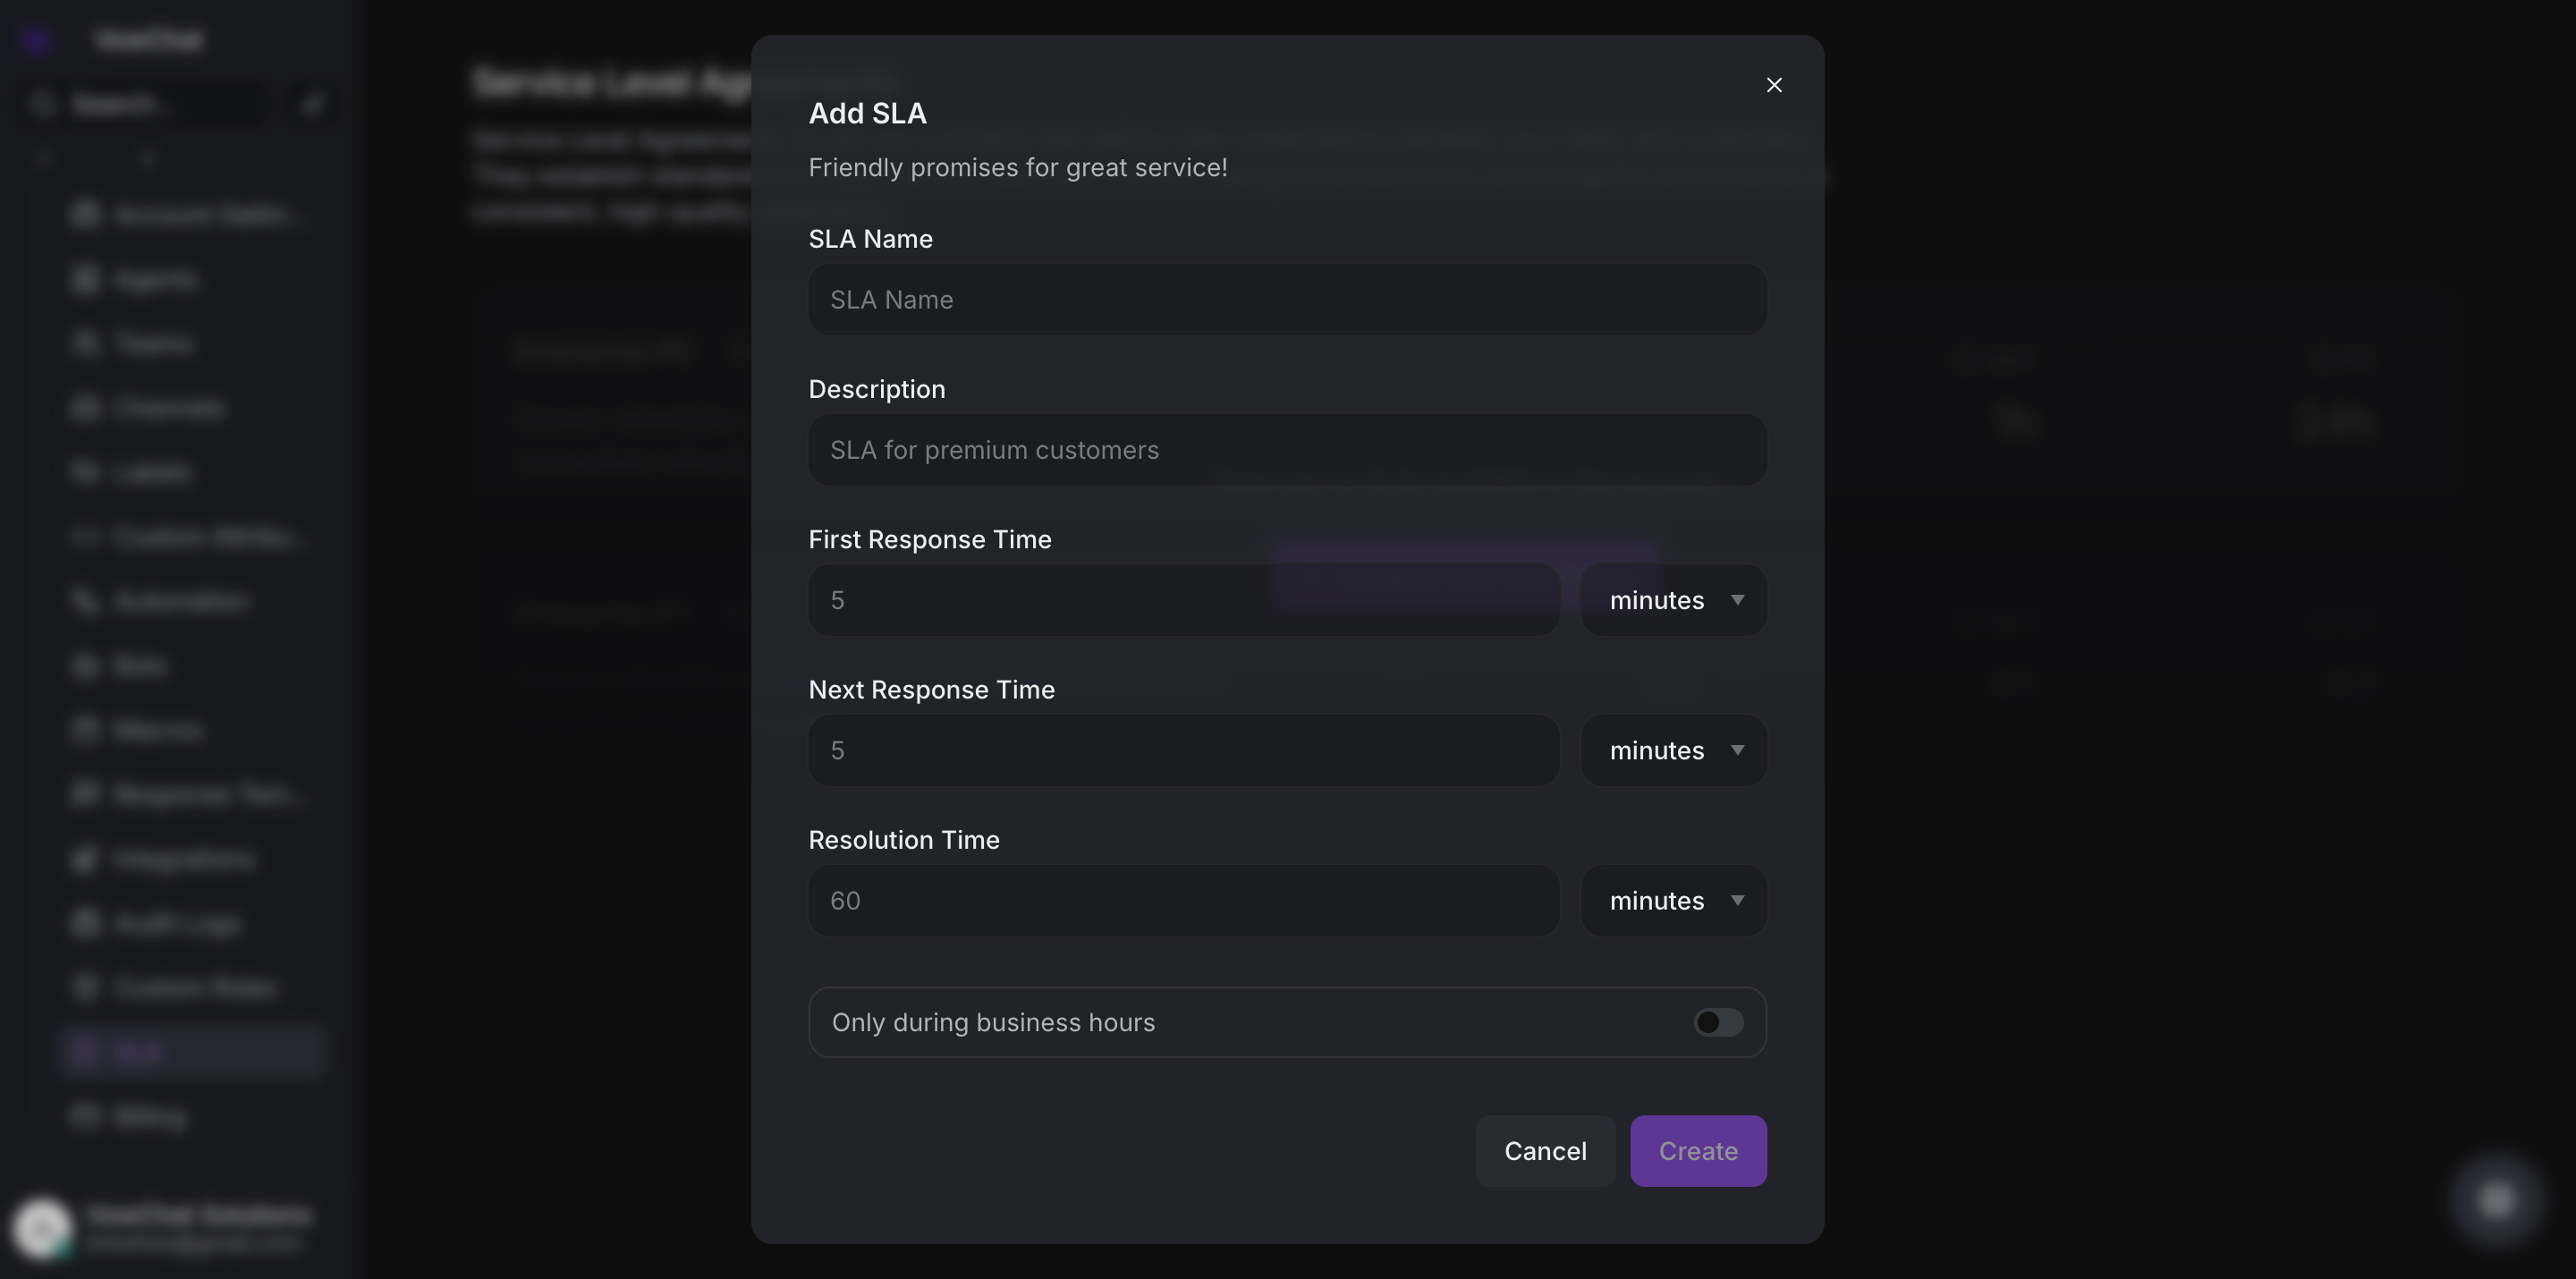The width and height of the screenshot is (2576, 1279).
Task: Click the Bots icon in sidebar
Action: (85, 665)
